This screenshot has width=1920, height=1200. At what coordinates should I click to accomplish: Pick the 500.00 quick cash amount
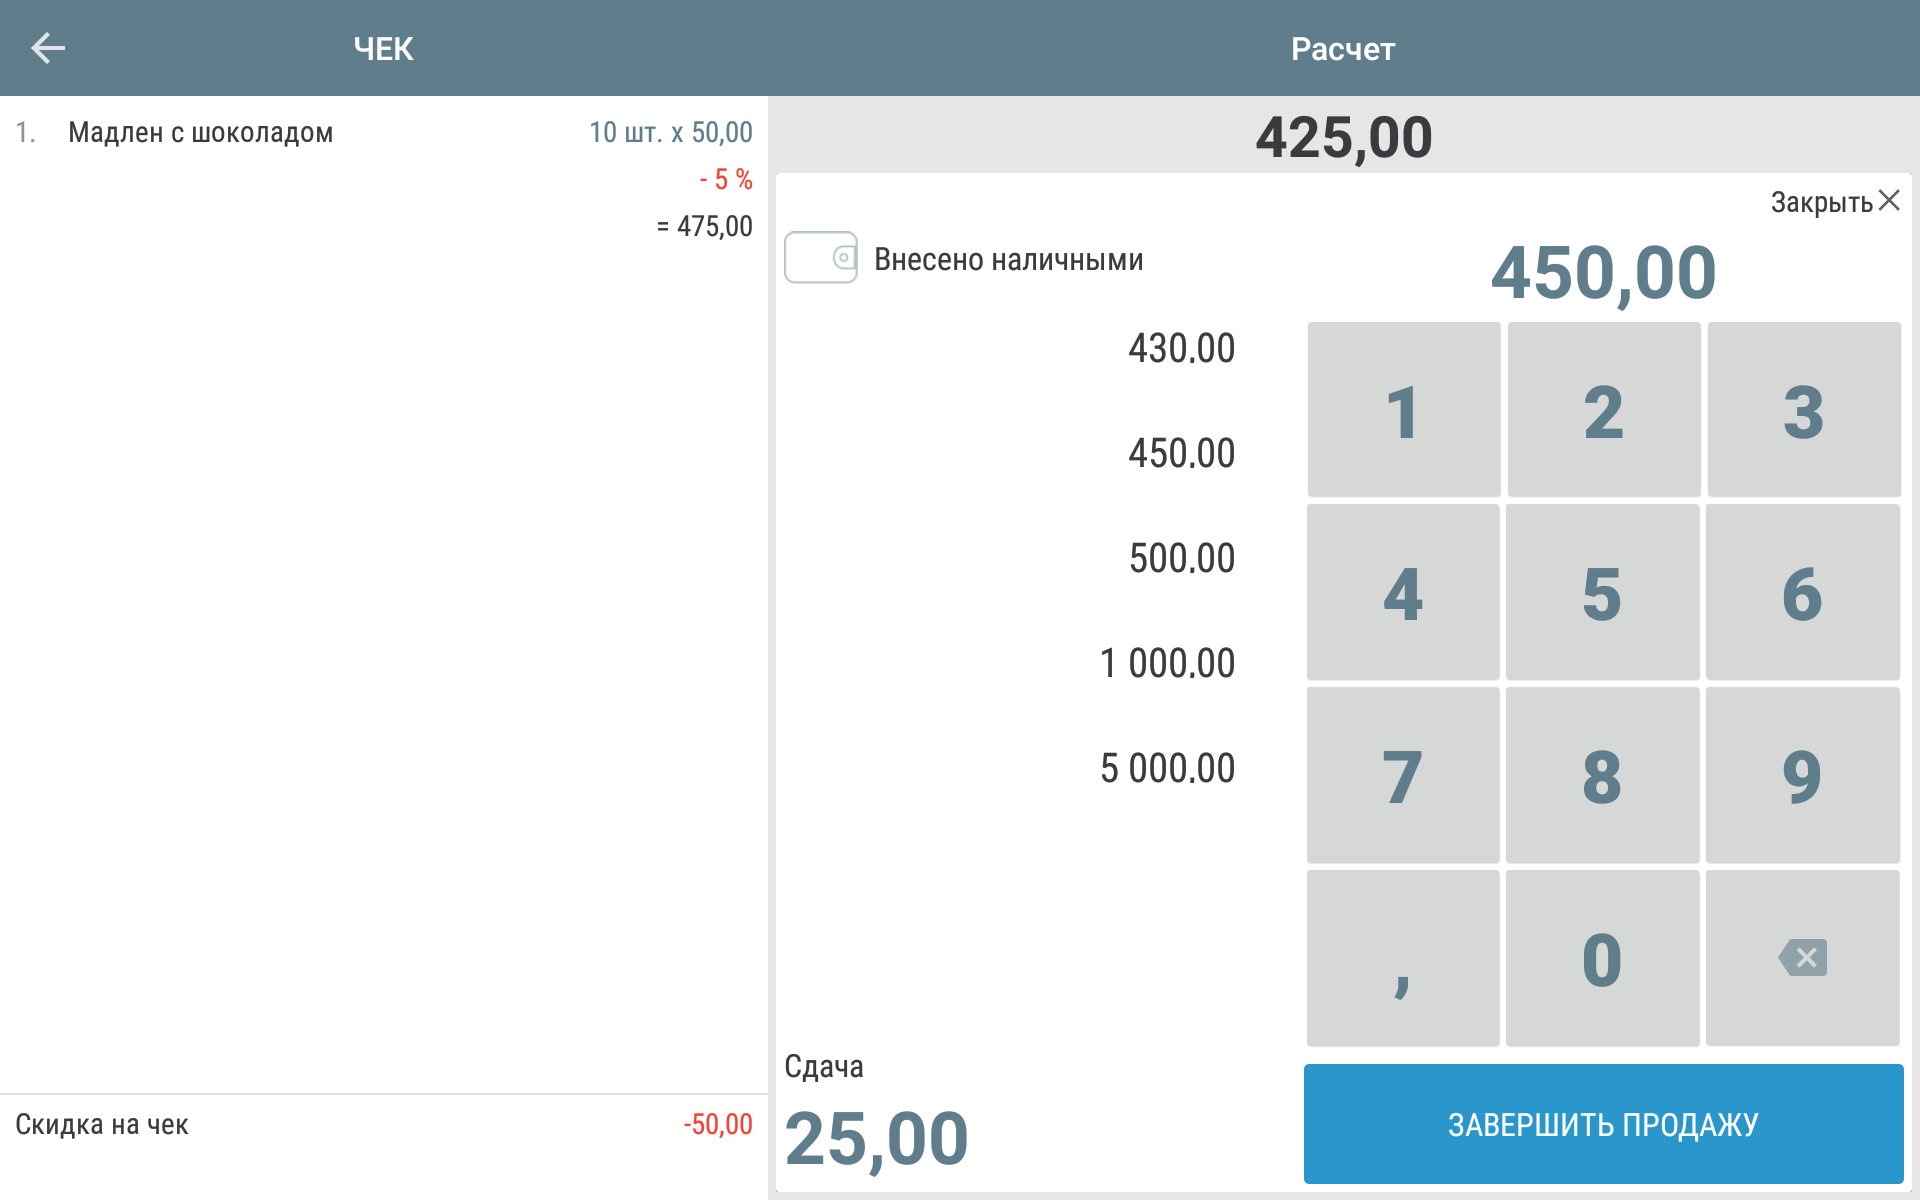(1181, 559)
